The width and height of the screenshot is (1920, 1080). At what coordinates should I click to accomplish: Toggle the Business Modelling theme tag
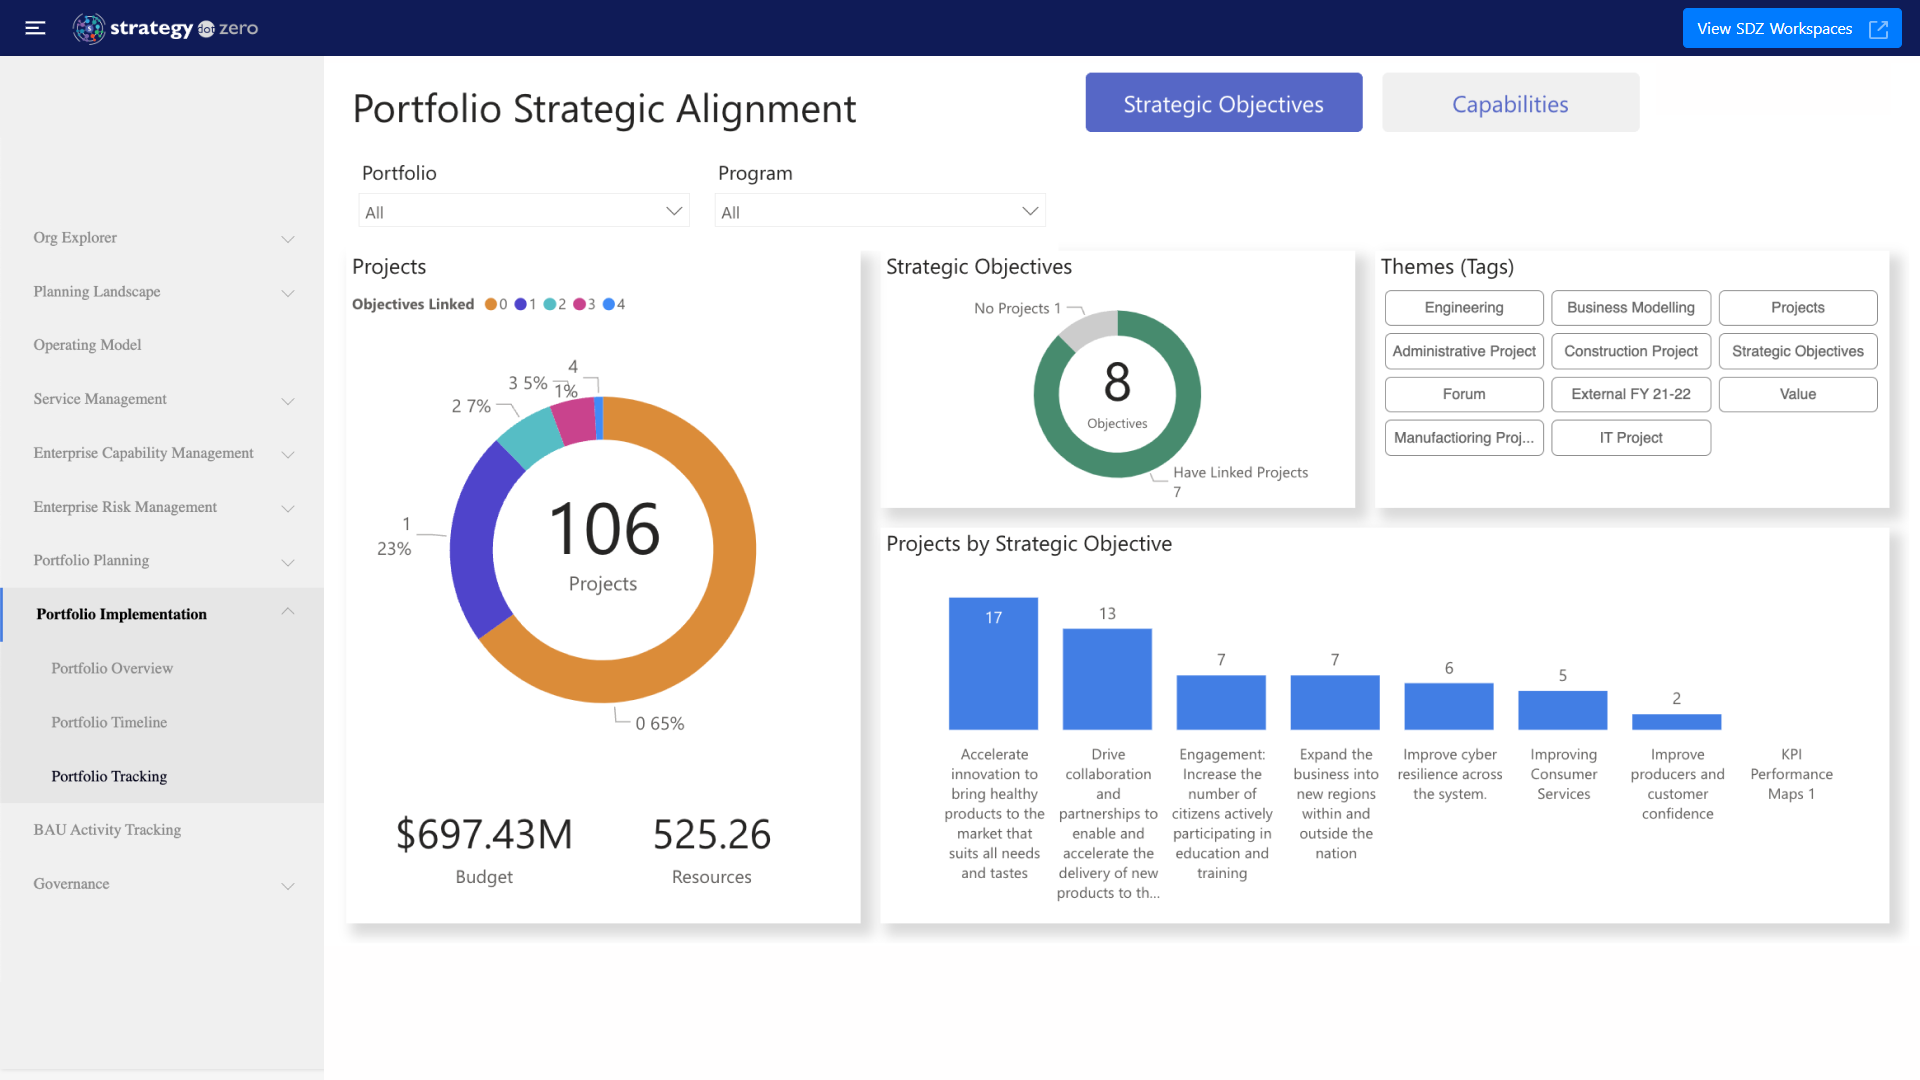coord(1630,307)
